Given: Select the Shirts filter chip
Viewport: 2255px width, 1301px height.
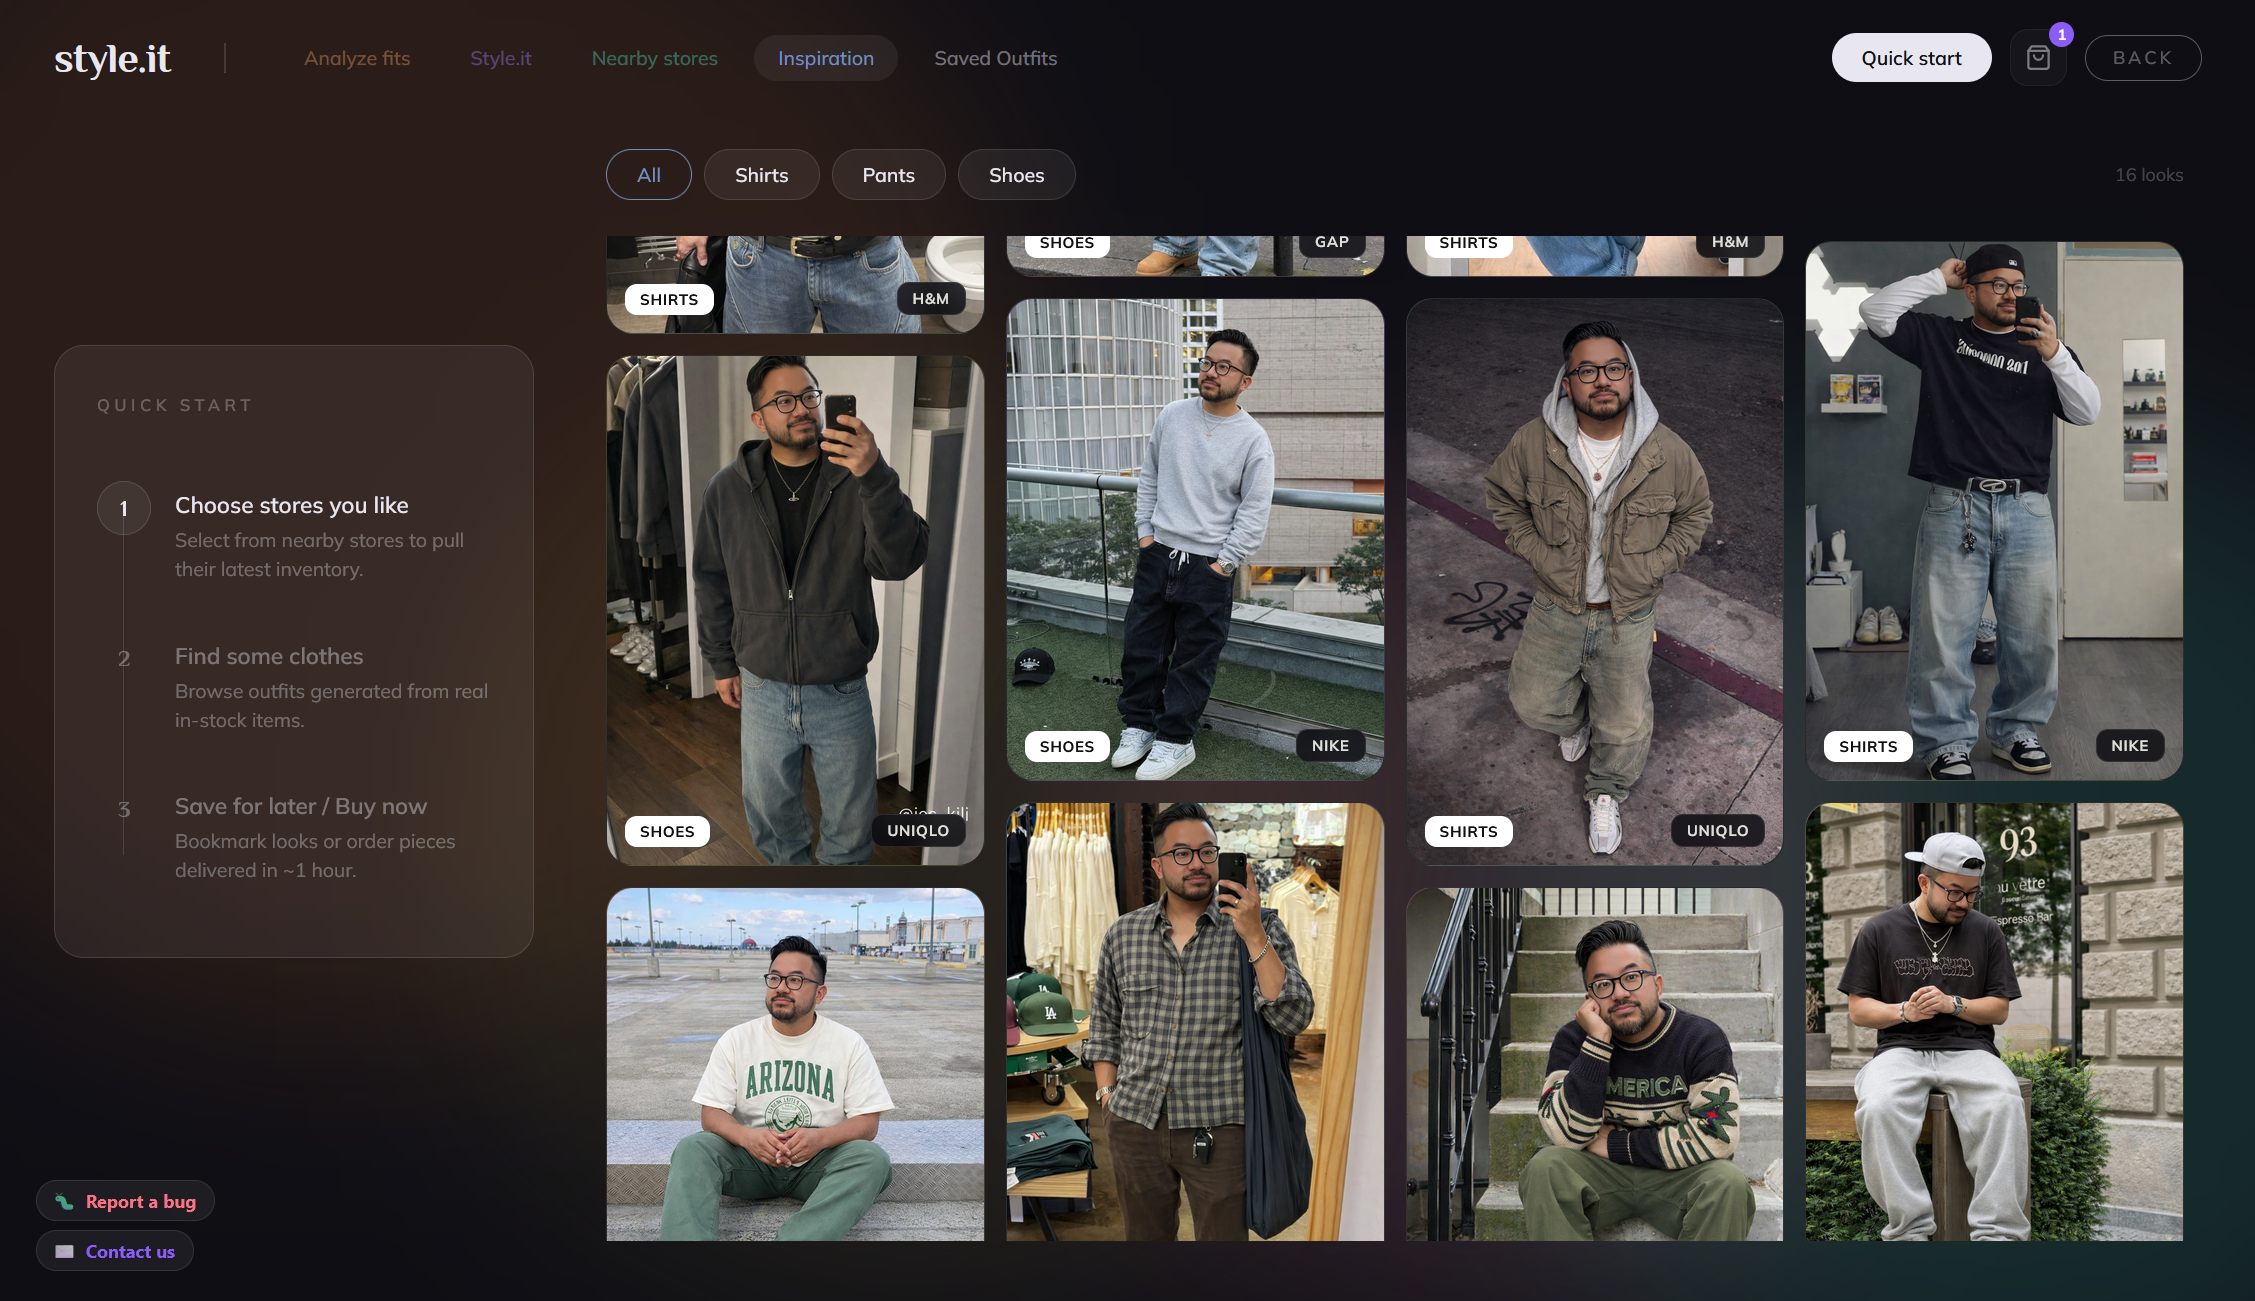Looking at the screenshot, I should coord(761,174).
